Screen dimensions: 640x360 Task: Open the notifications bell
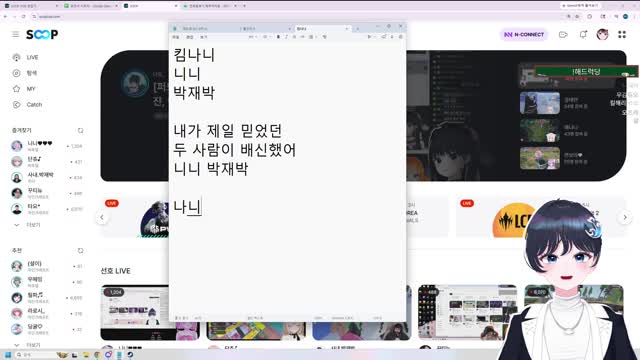(583, 35)
